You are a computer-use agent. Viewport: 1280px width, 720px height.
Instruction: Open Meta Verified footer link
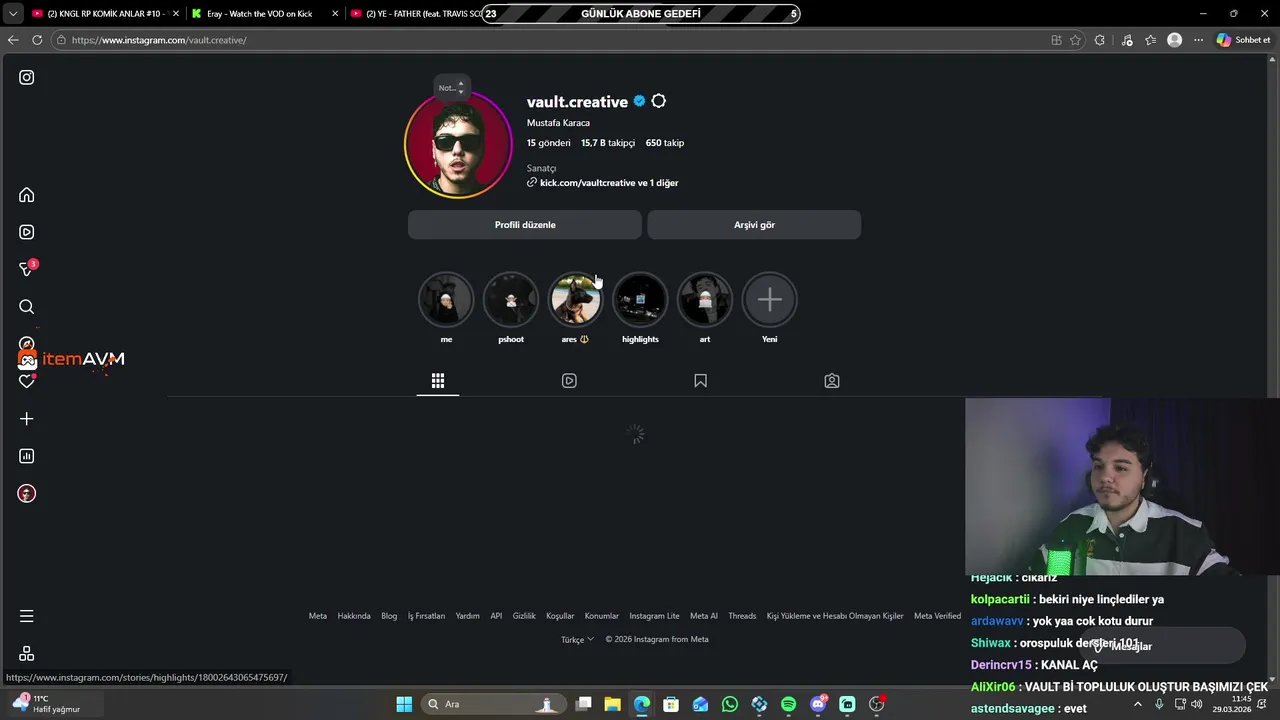click(x=937, y=616)
